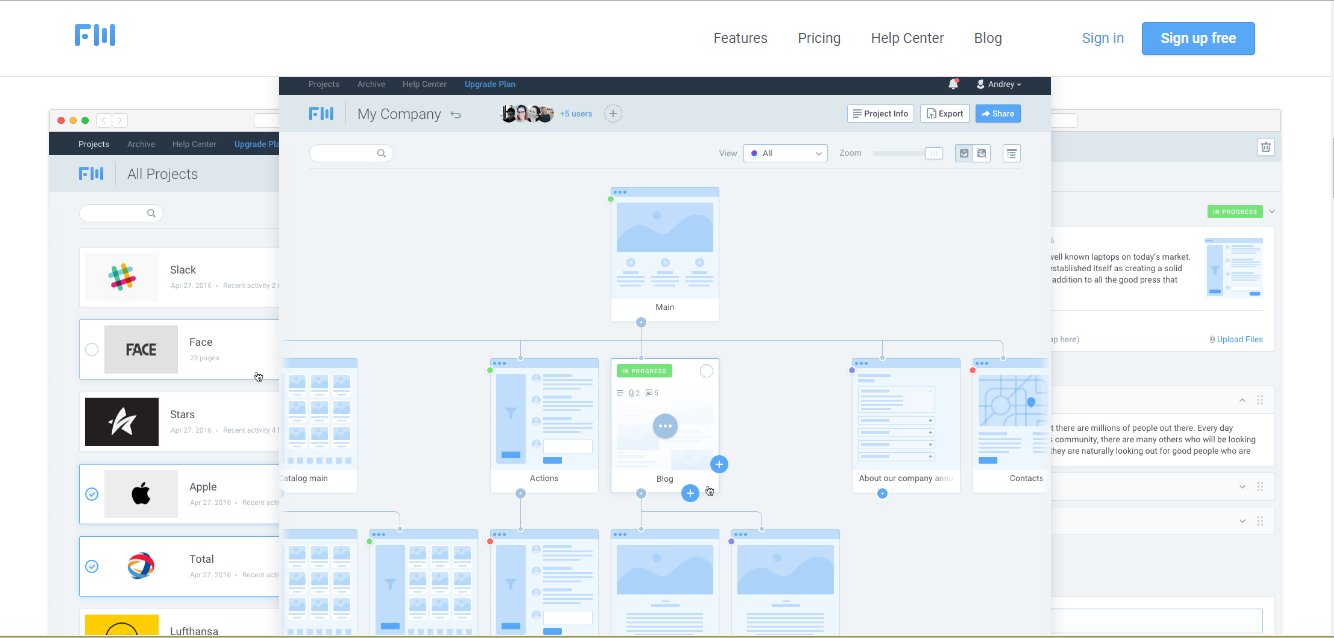The width and height of the screenshot is (1334, 638).
Task: Open the Archive menu item
Action: (371, 84)
